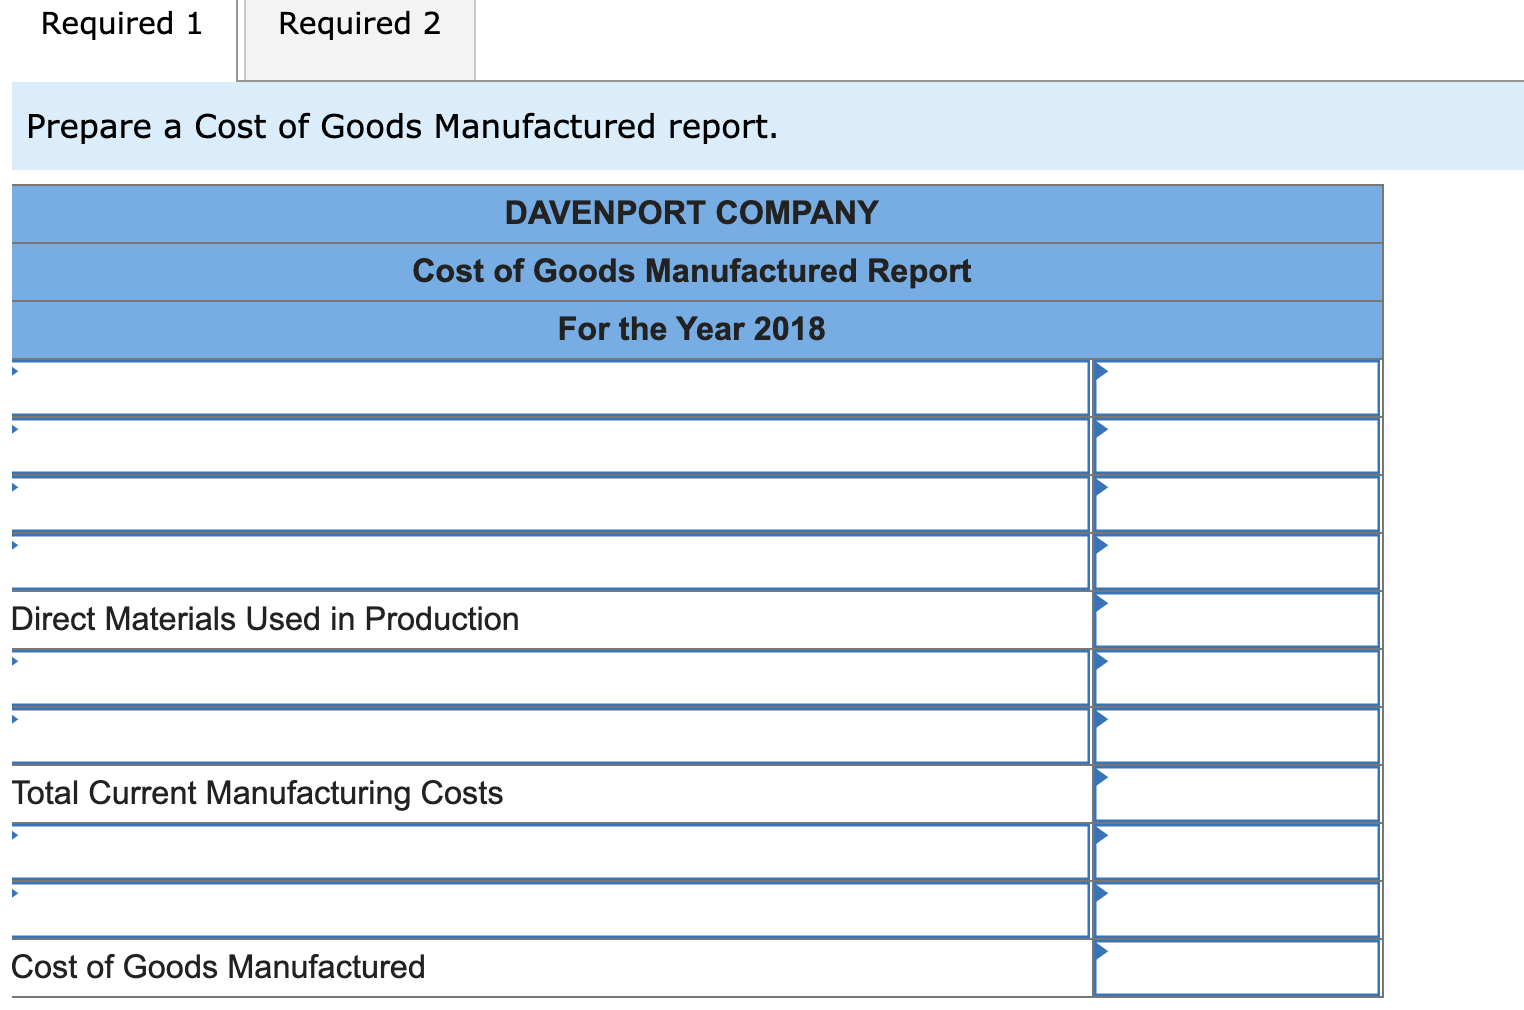1524x1010 pixels.
Task: Expand the dropdown just below Direct Materials Used
Action: pyautogui.click(x=14, y=661)
